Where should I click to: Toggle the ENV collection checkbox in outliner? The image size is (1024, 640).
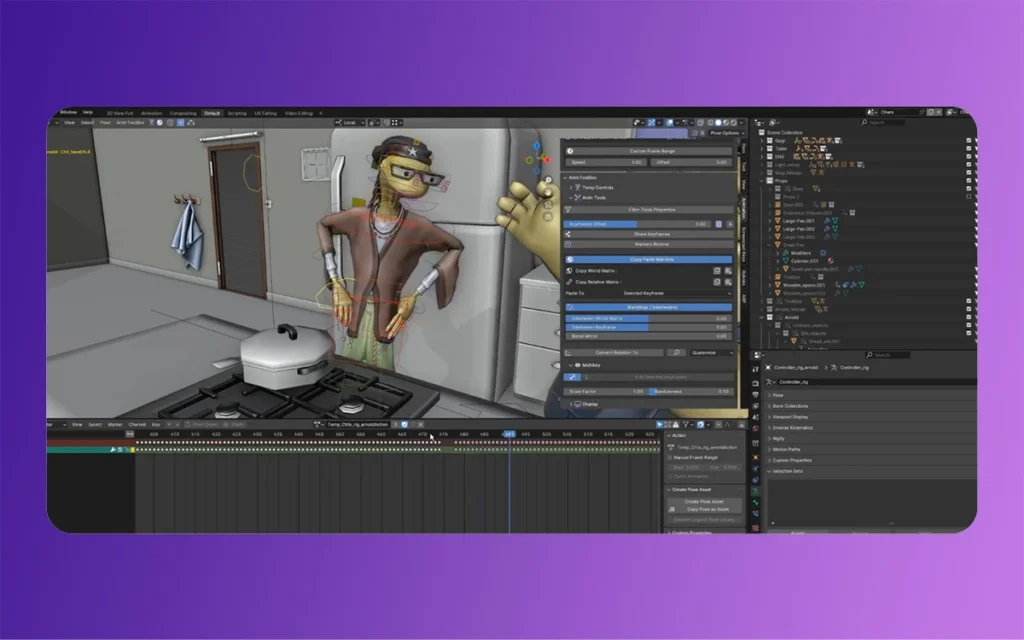[968, 157]
